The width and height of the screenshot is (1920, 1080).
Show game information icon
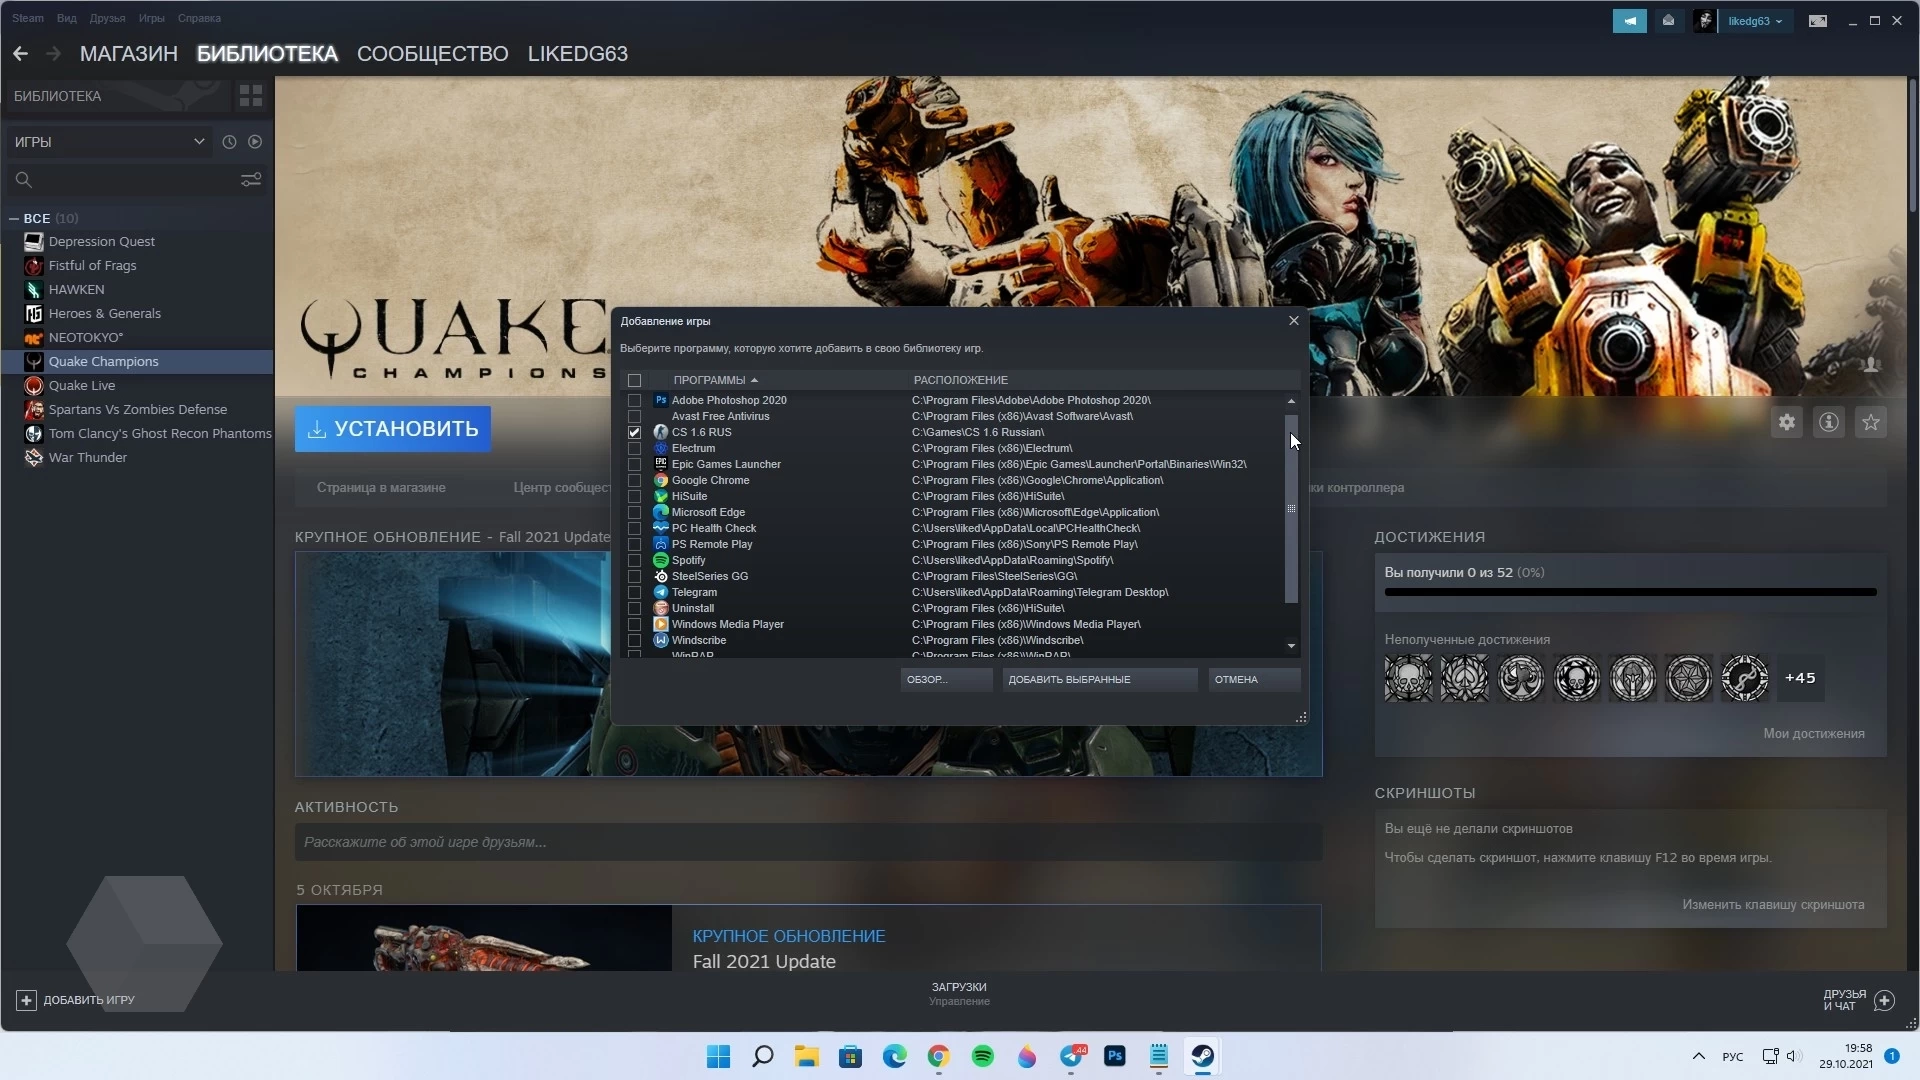(x=1829, y=422)
